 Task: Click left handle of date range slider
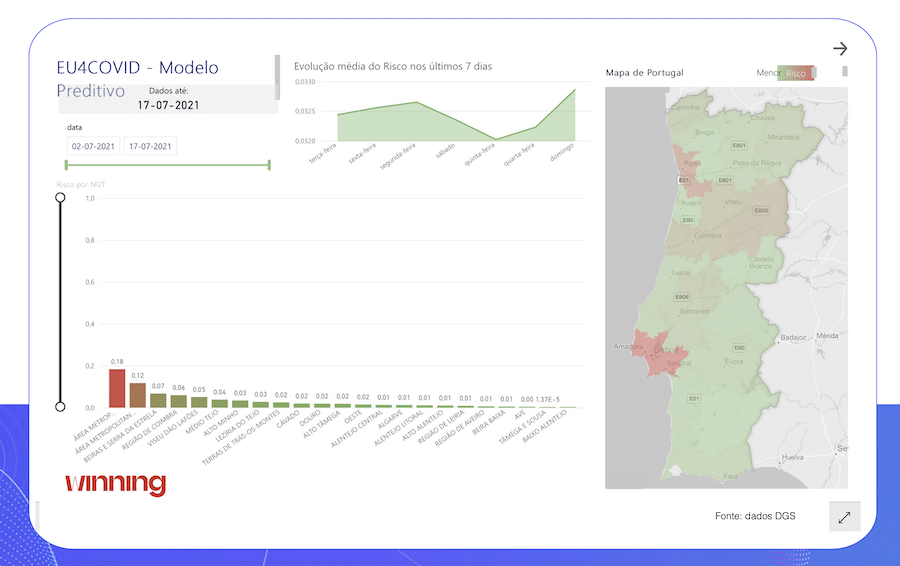tap(66, 165)
